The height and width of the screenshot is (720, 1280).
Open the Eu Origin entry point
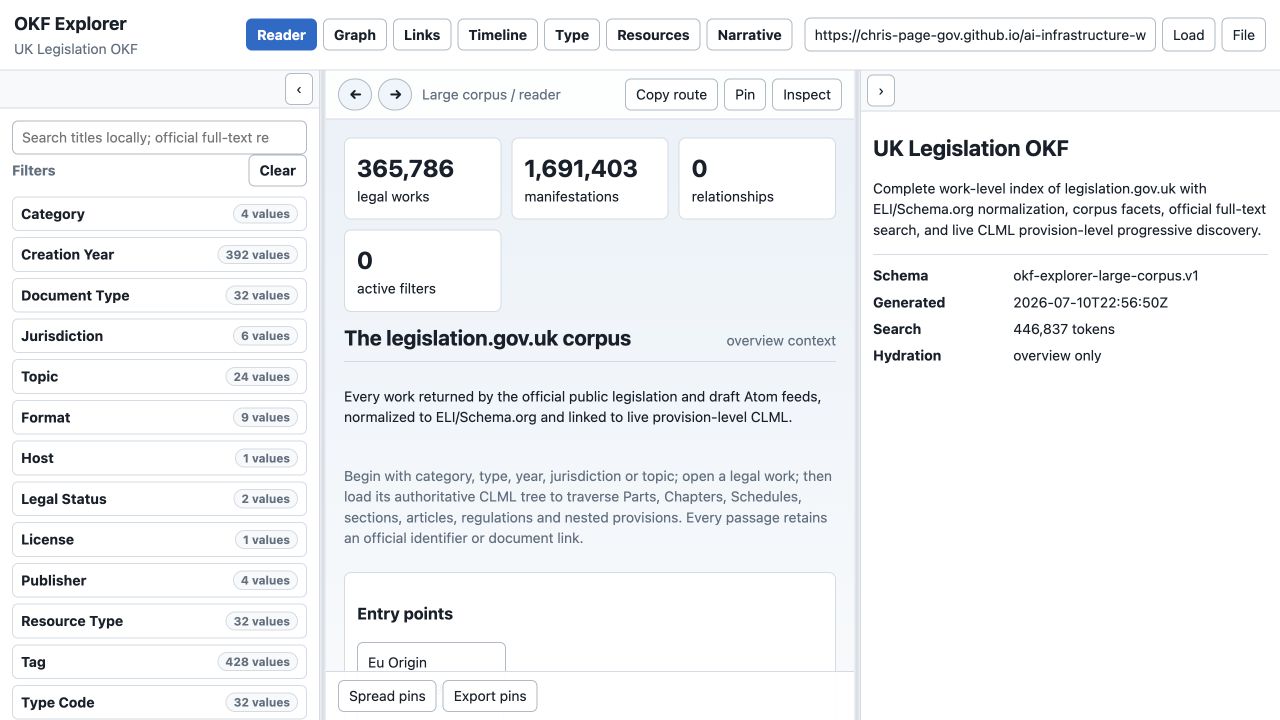coord(431,657)
